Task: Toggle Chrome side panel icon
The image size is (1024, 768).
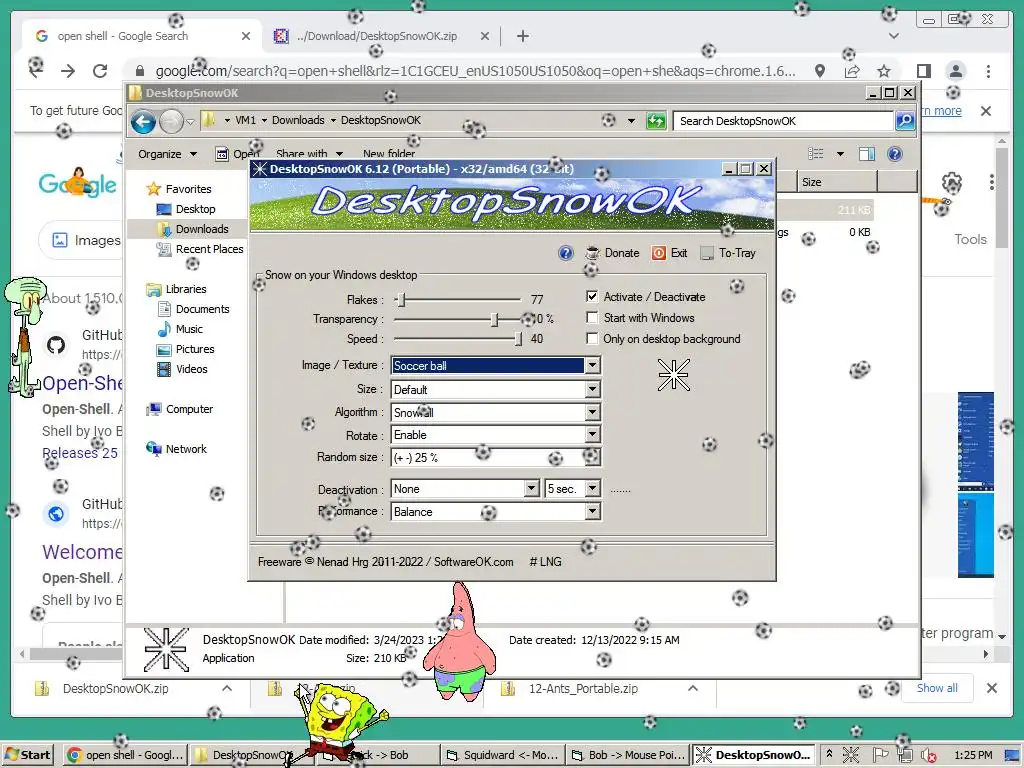Action: pos(923,71)
